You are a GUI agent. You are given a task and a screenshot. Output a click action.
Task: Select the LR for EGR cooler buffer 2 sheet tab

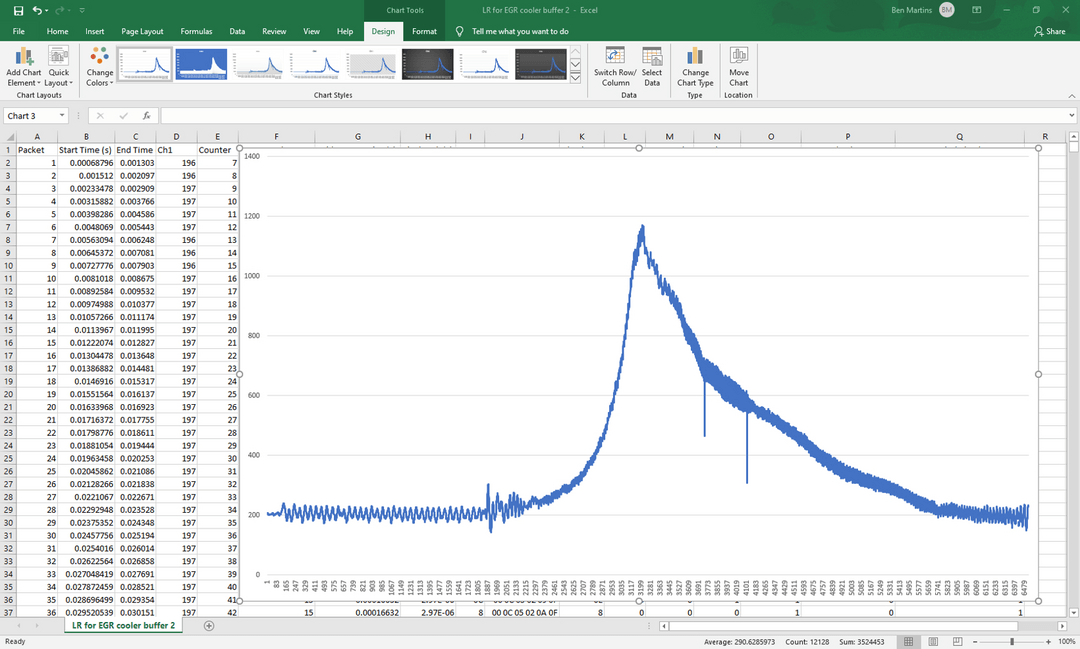[x=123, y=626]
